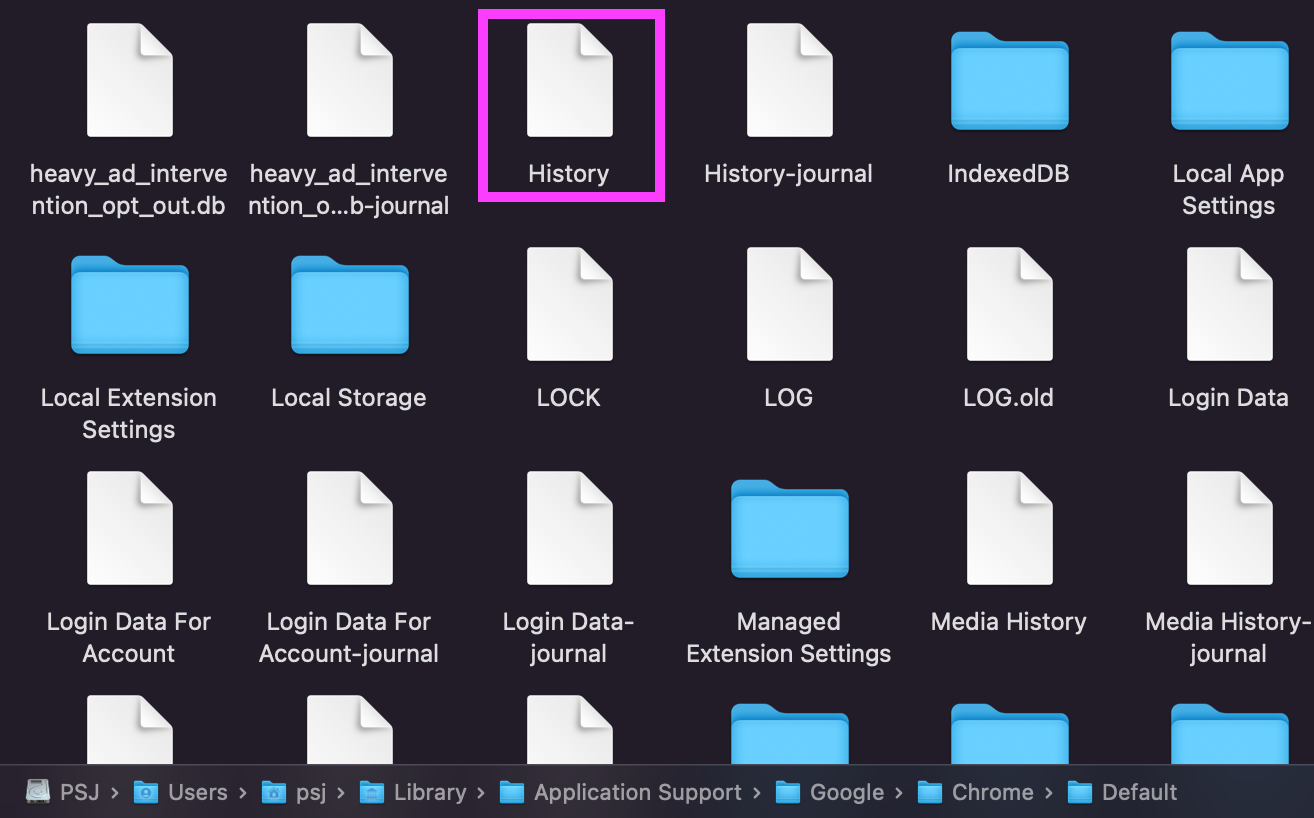1314x818 pixels.
Task: Select the LOG.old file icon
Action: [x=1010, y=304]
